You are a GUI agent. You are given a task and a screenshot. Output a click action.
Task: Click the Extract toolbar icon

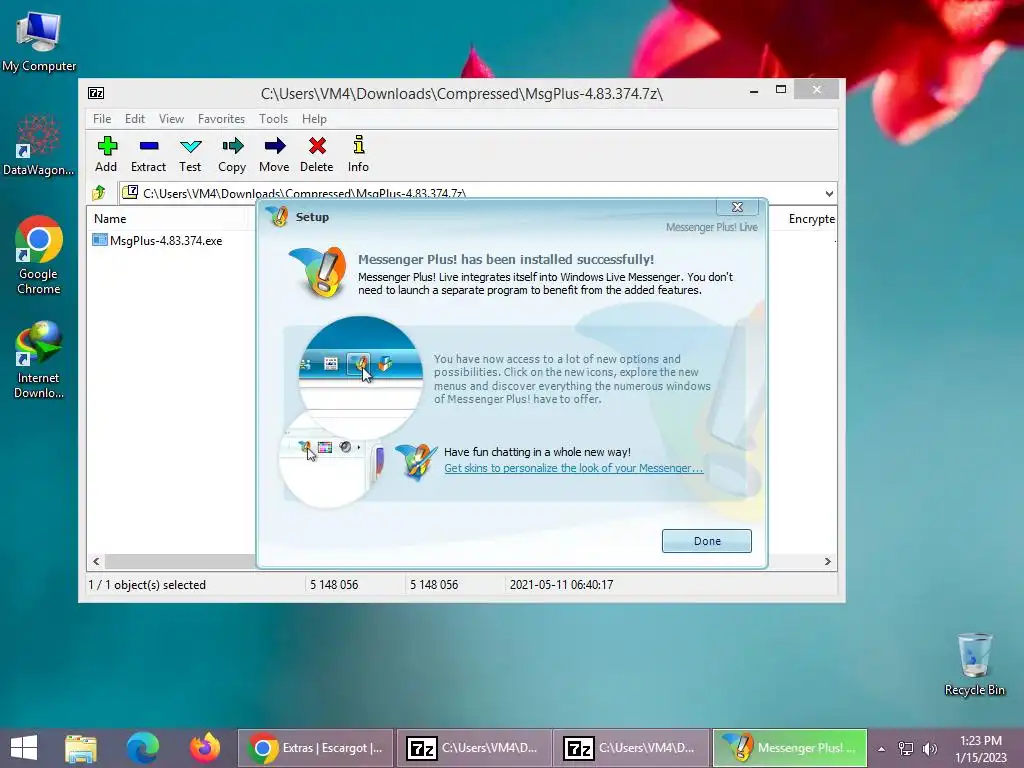149,146
